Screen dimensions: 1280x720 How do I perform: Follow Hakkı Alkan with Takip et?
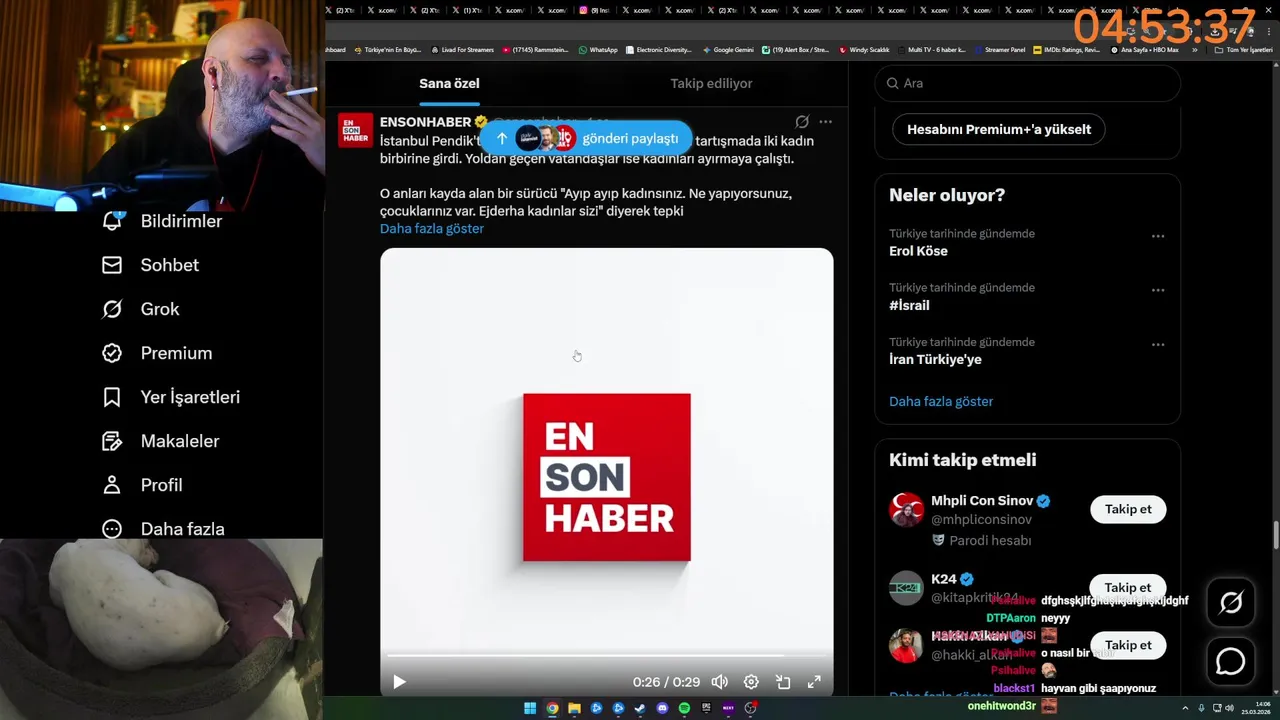point(1128,645)
